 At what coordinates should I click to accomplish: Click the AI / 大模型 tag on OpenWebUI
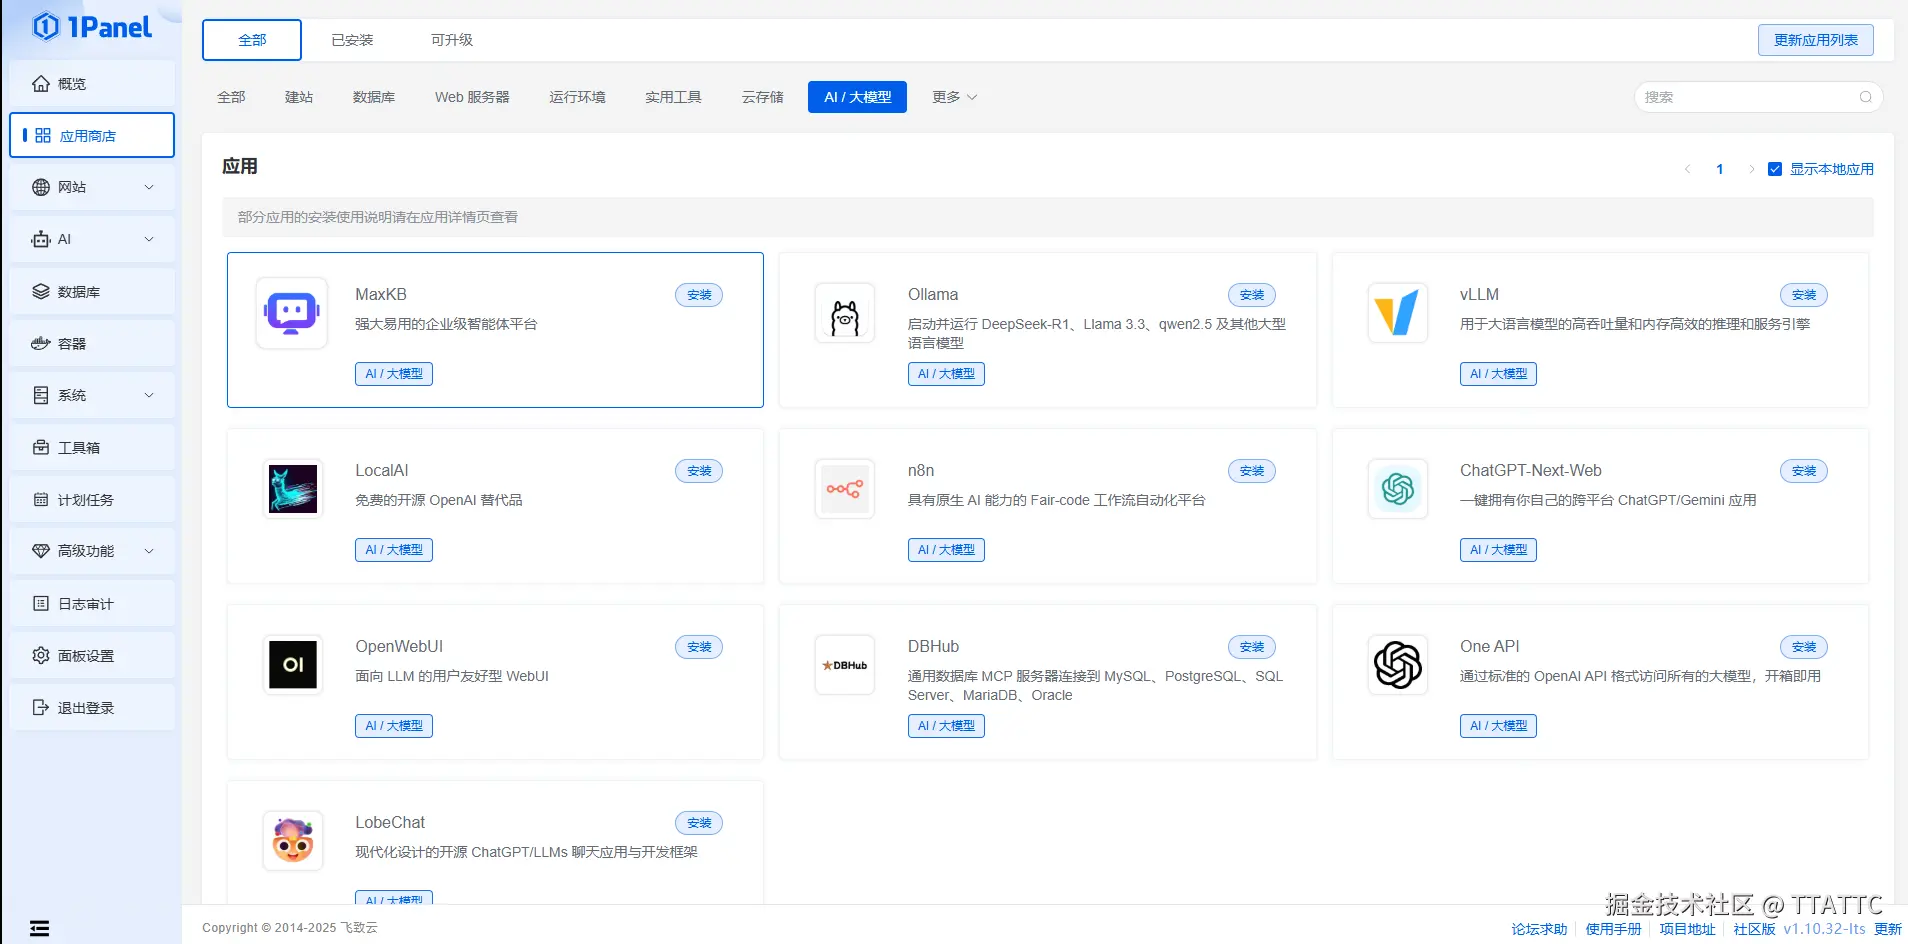click(x=394, y=726)
